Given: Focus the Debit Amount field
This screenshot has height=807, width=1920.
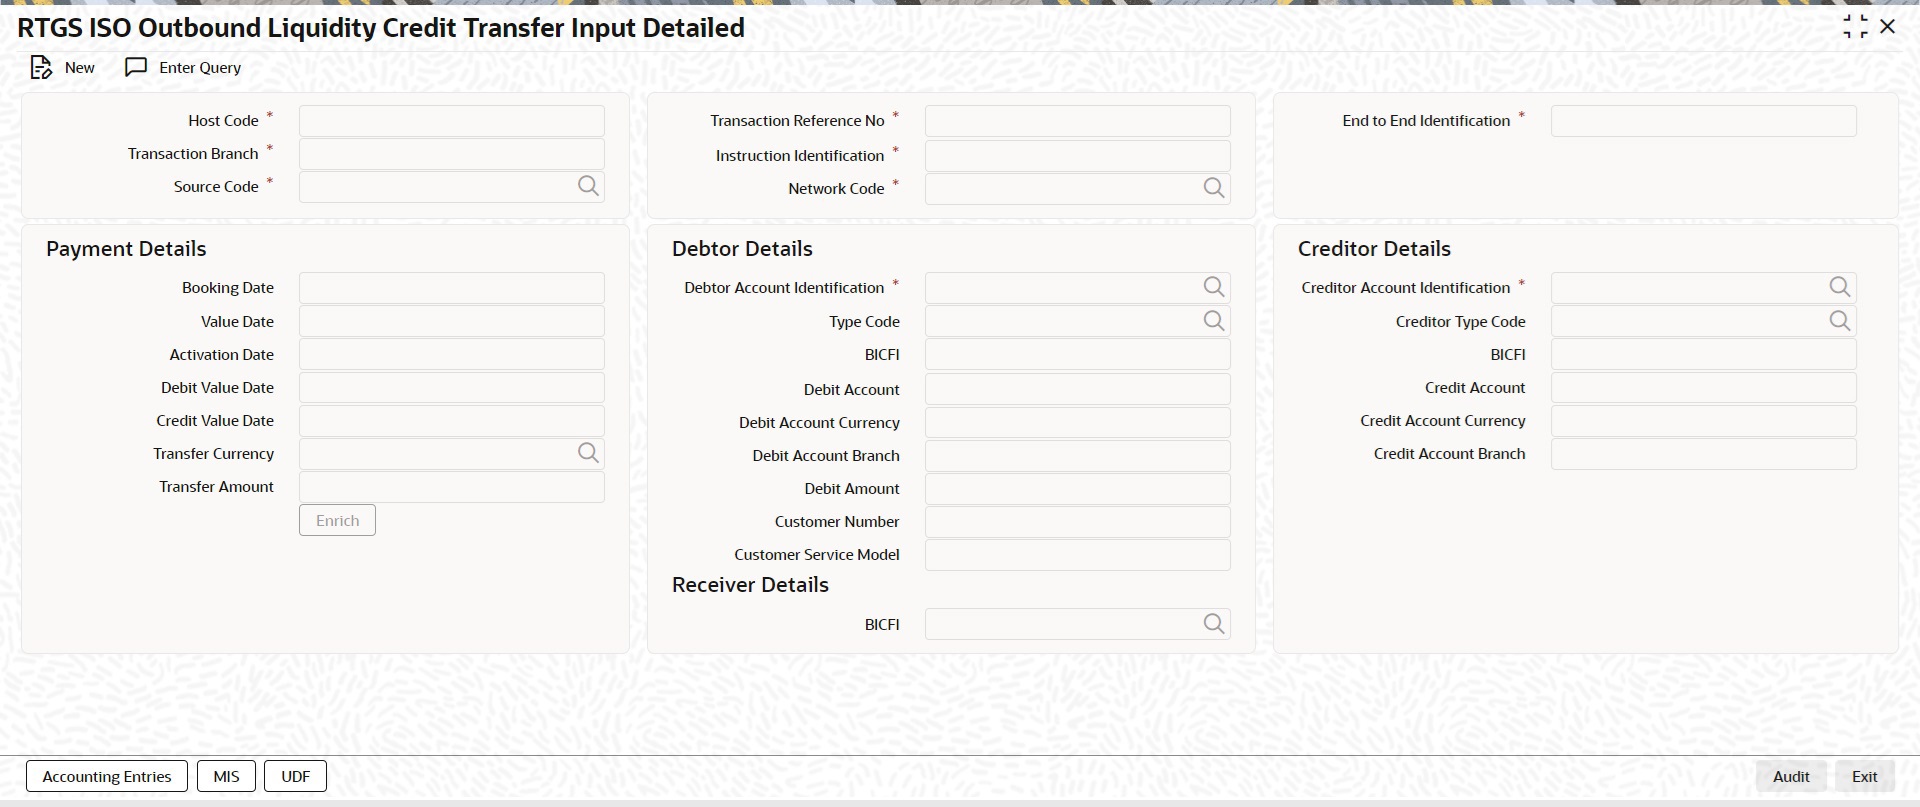Looking at the screenshot, I should click(x=1078, y=489).
